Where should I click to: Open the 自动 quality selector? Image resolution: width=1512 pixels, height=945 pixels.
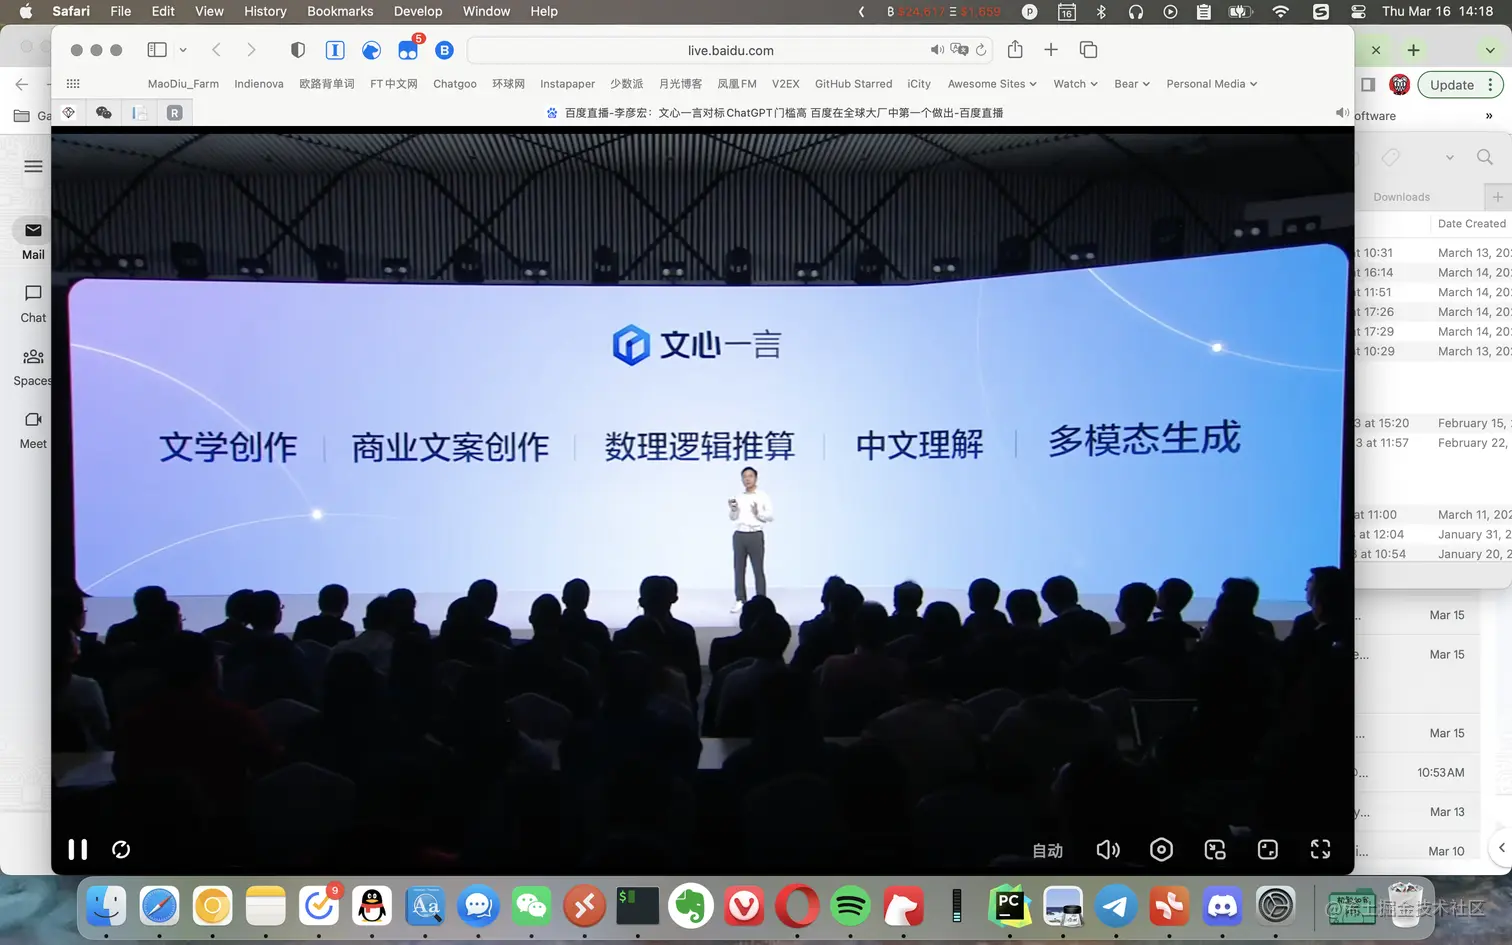[x=1047, y=850]
